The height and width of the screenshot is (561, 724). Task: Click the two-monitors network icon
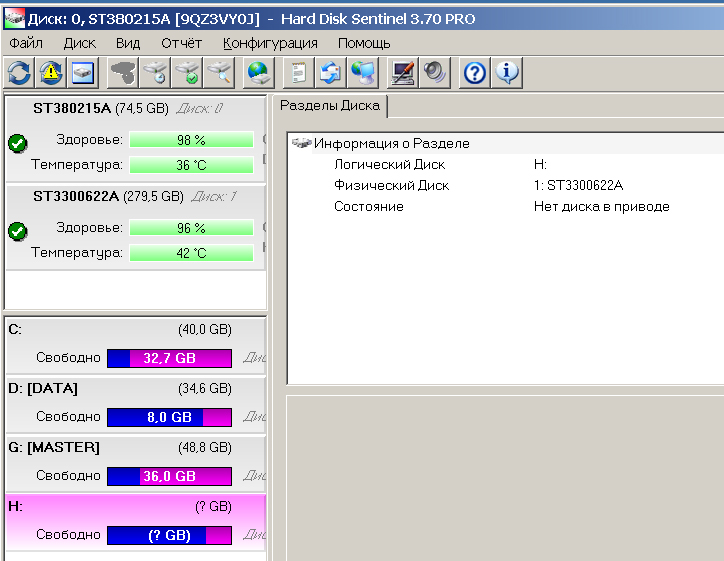click(363, 72)
